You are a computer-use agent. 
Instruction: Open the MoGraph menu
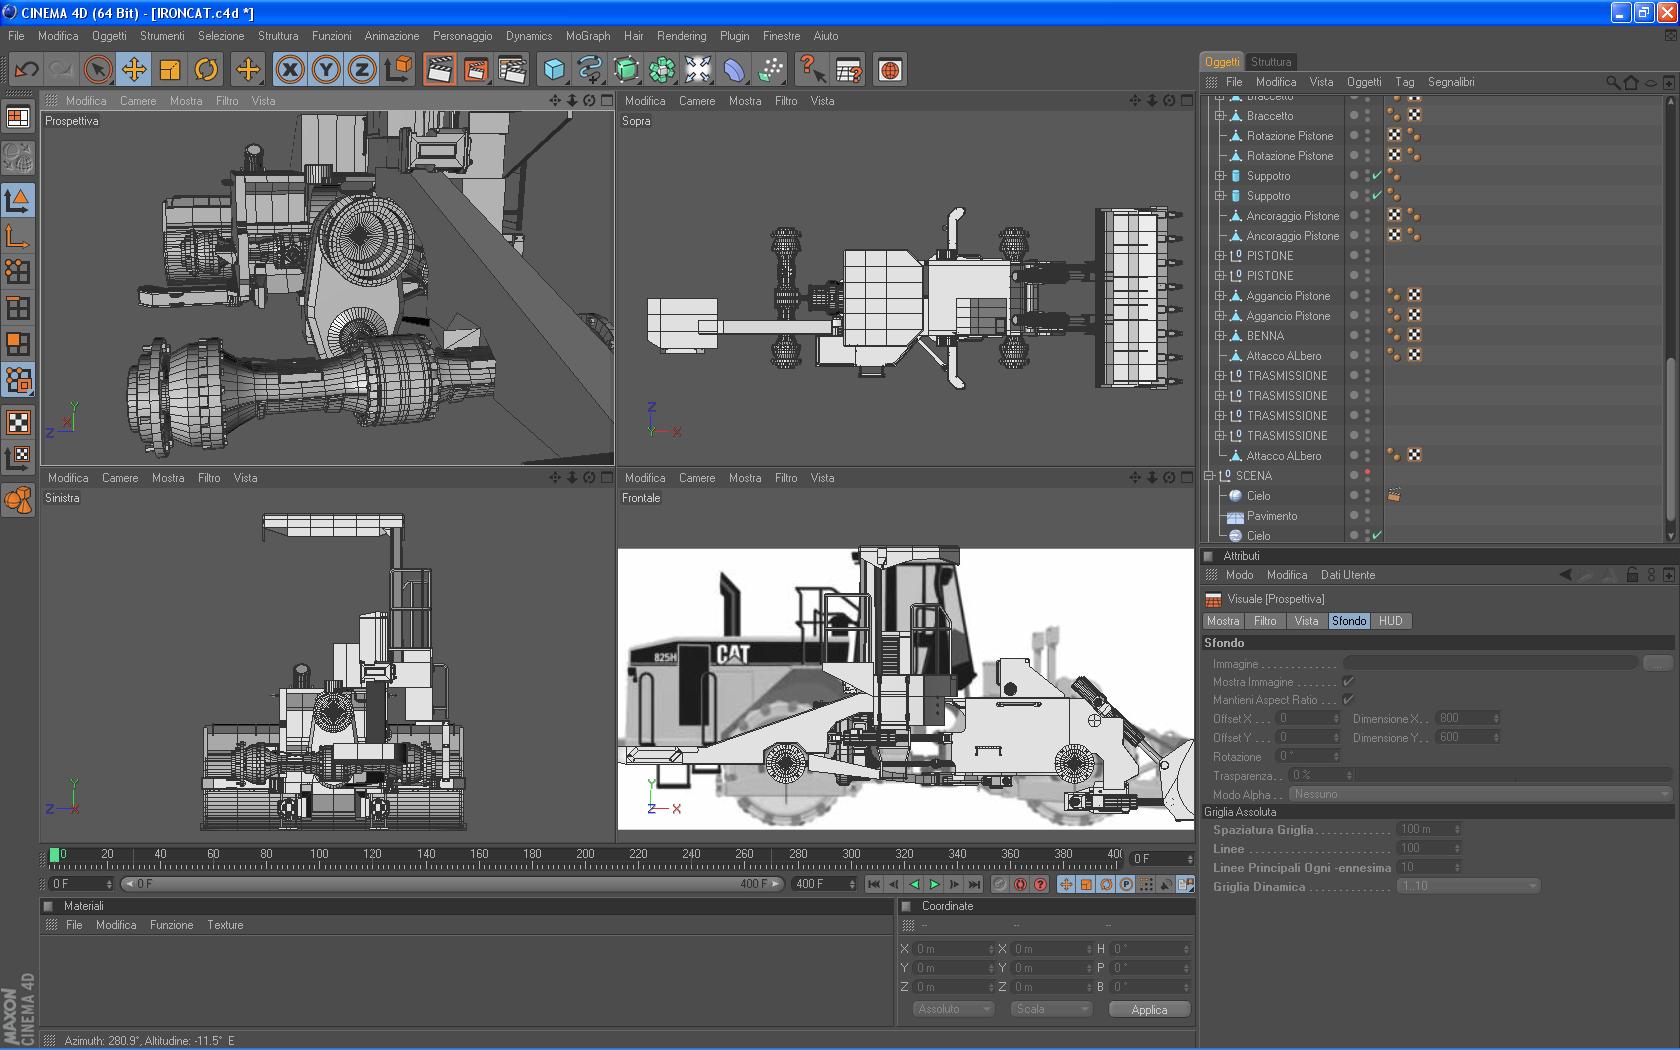(587, 36)
